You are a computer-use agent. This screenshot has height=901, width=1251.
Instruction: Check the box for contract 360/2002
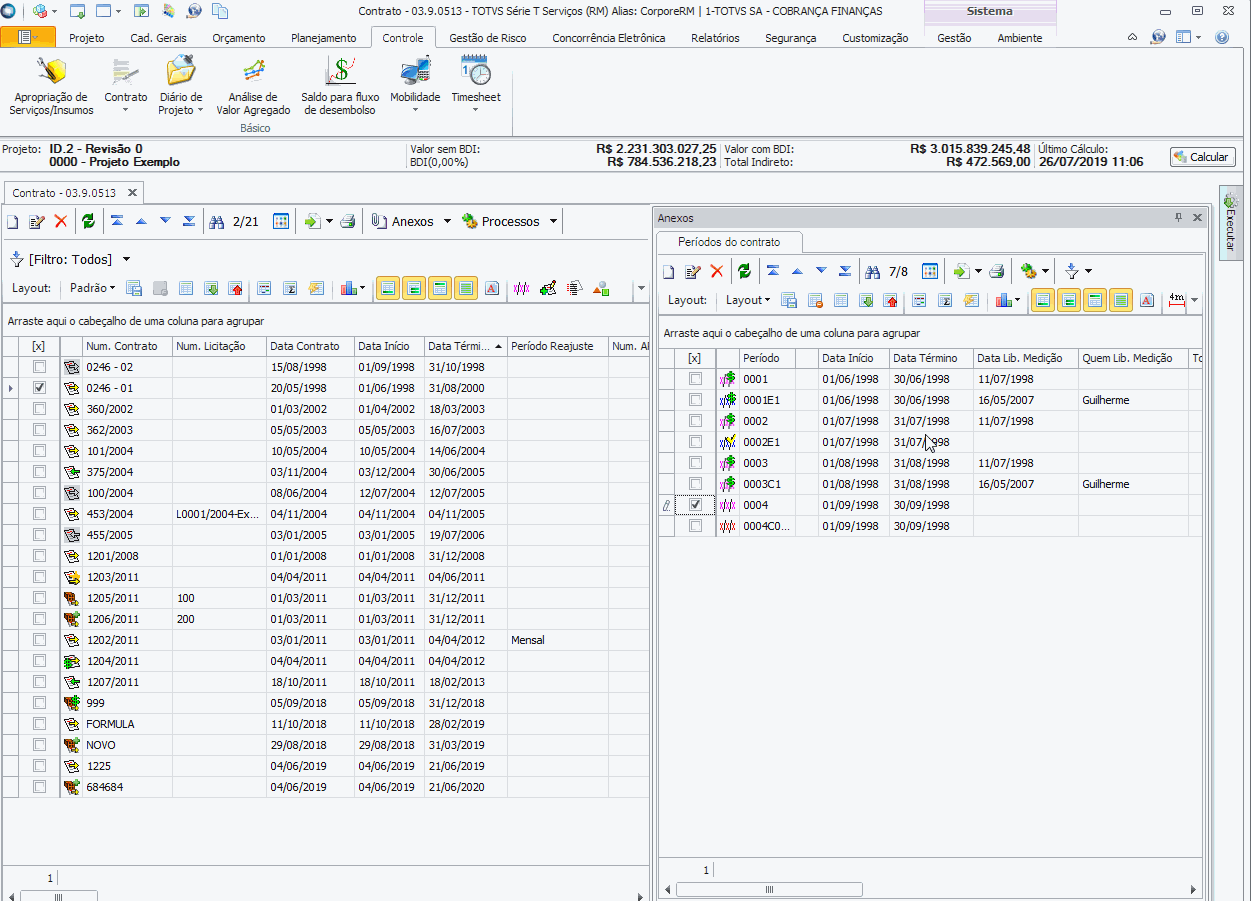39,409
